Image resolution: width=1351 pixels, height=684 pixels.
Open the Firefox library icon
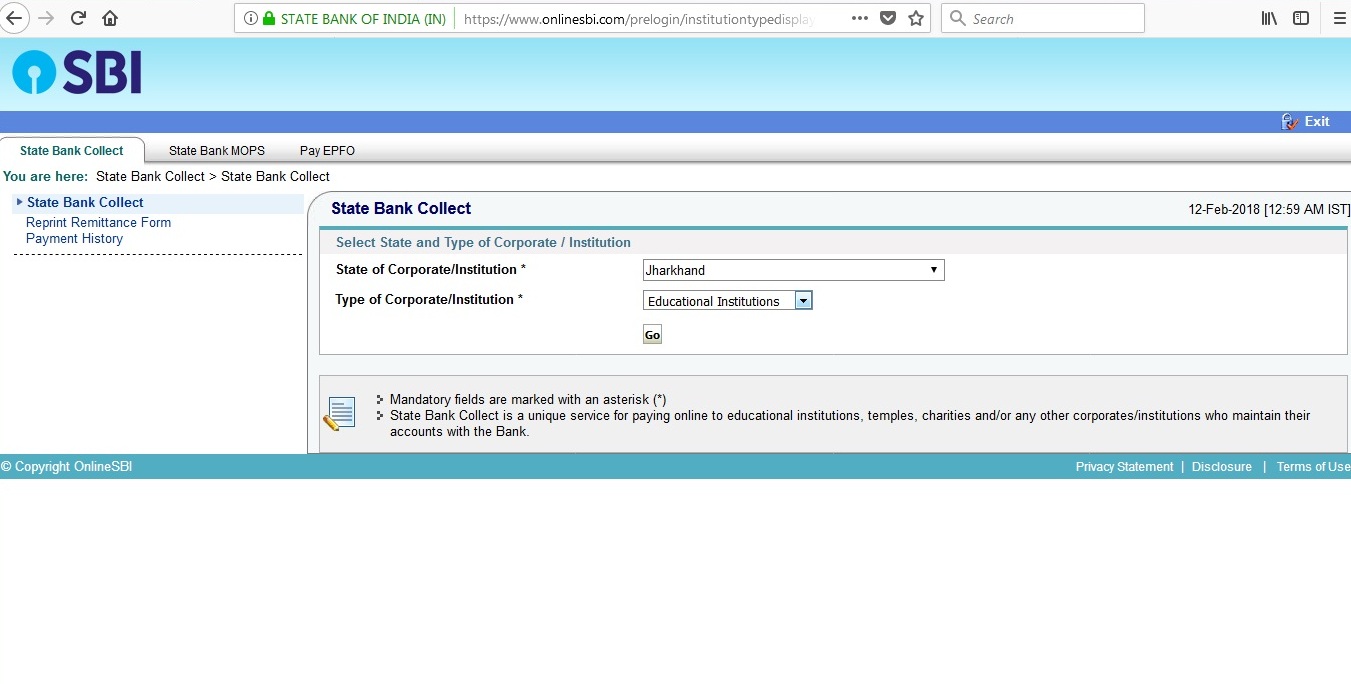point(1269,18)
